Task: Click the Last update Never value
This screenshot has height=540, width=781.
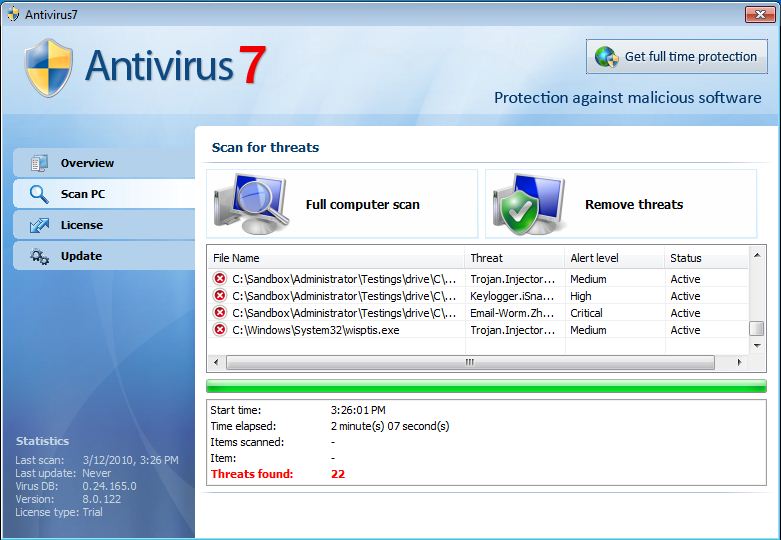Action: (x=97, y=473)
